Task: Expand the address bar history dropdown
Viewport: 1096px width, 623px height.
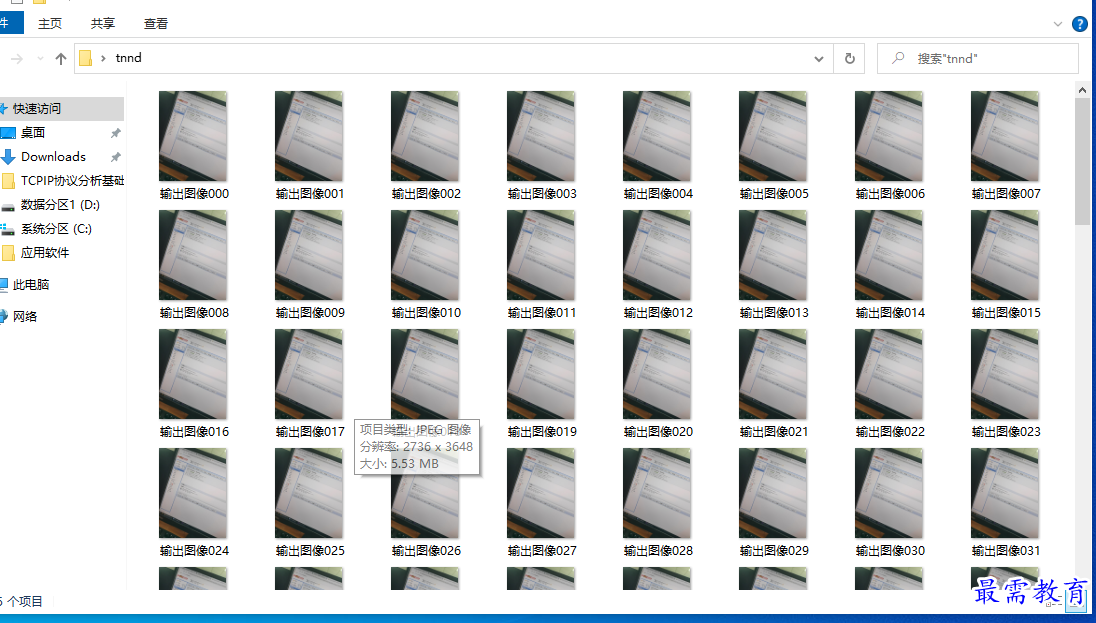Action: tap(819, 59)
